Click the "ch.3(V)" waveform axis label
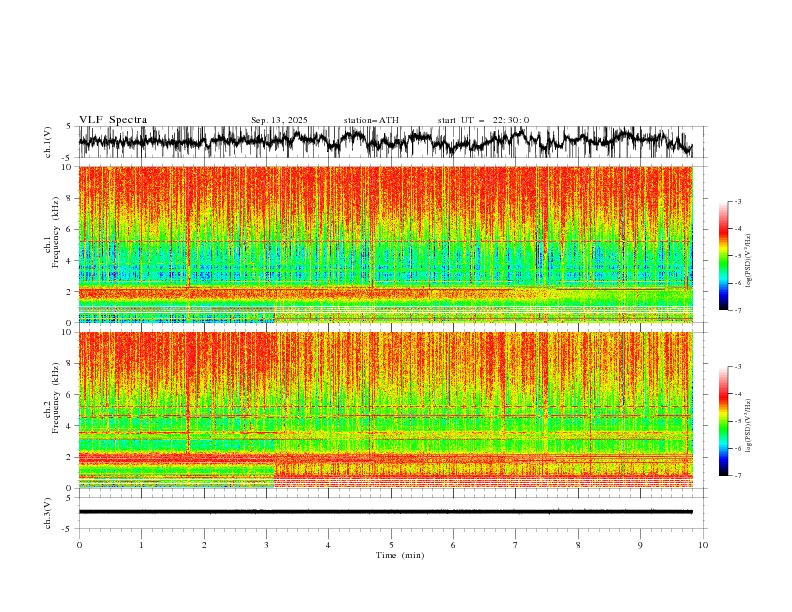The width and height of the screenshot is (792, 612). [x=48, y=513]
